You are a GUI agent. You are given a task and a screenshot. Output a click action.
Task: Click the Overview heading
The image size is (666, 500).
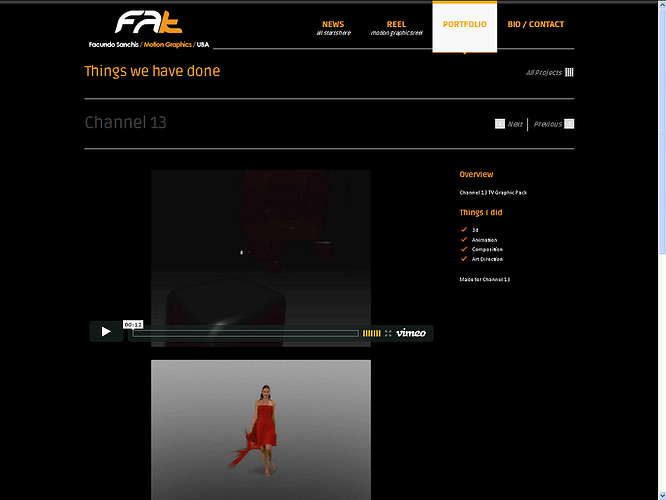point(476,174)
